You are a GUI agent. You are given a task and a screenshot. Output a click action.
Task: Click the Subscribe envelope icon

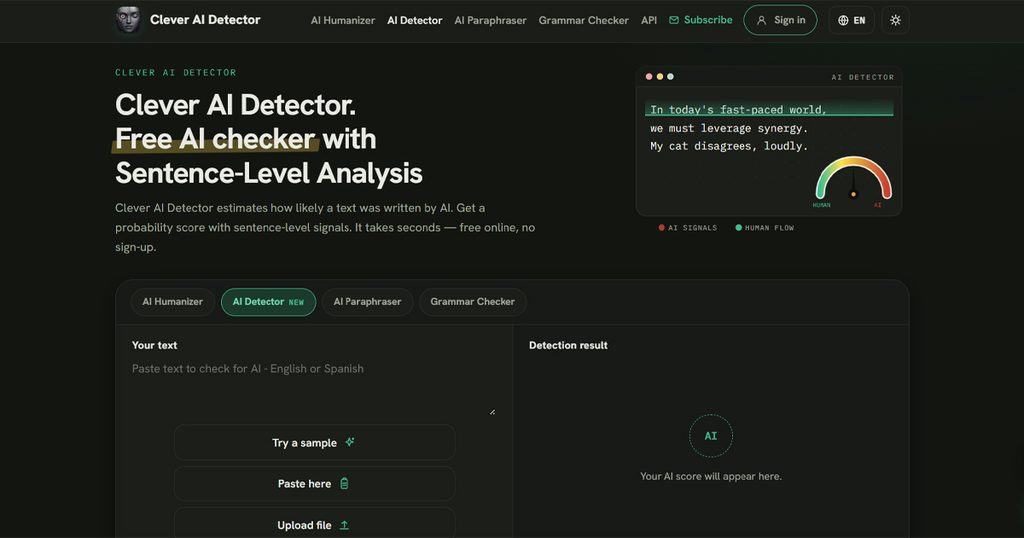pyautogui.click(x=674, y=20)
